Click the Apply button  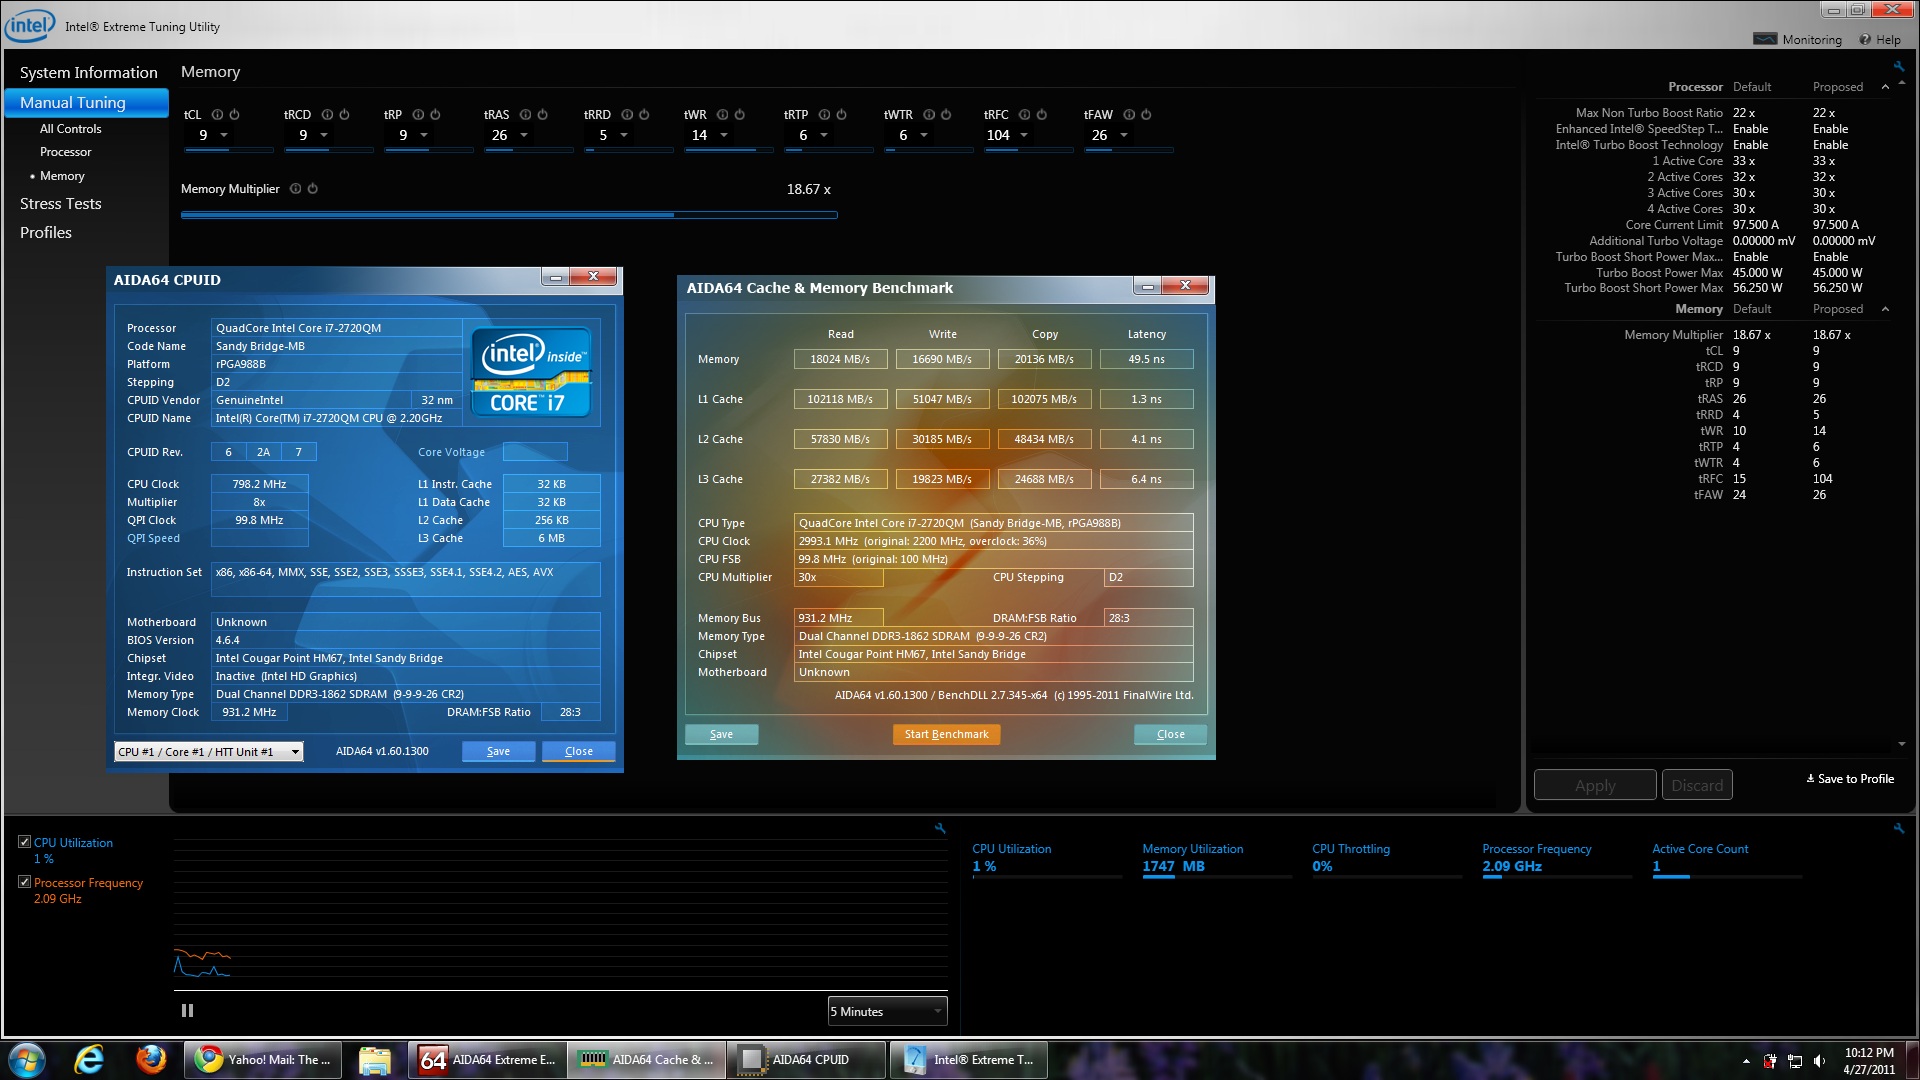[x=1595, y=786]
